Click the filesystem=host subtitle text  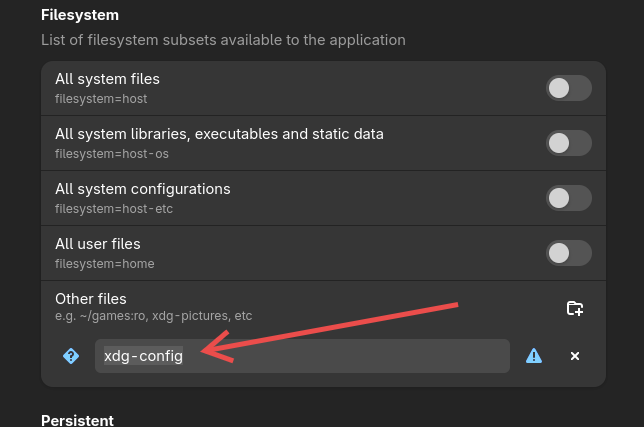101,99
